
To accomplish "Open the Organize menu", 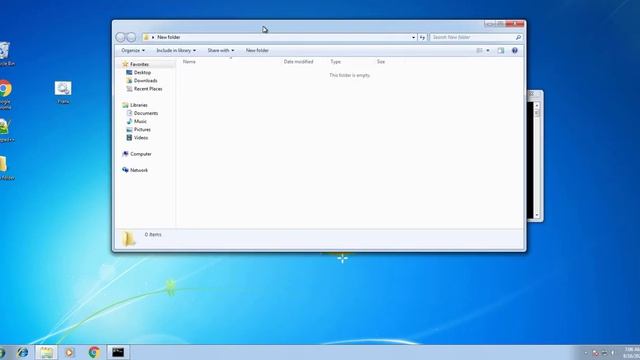I will click(133, 51).
